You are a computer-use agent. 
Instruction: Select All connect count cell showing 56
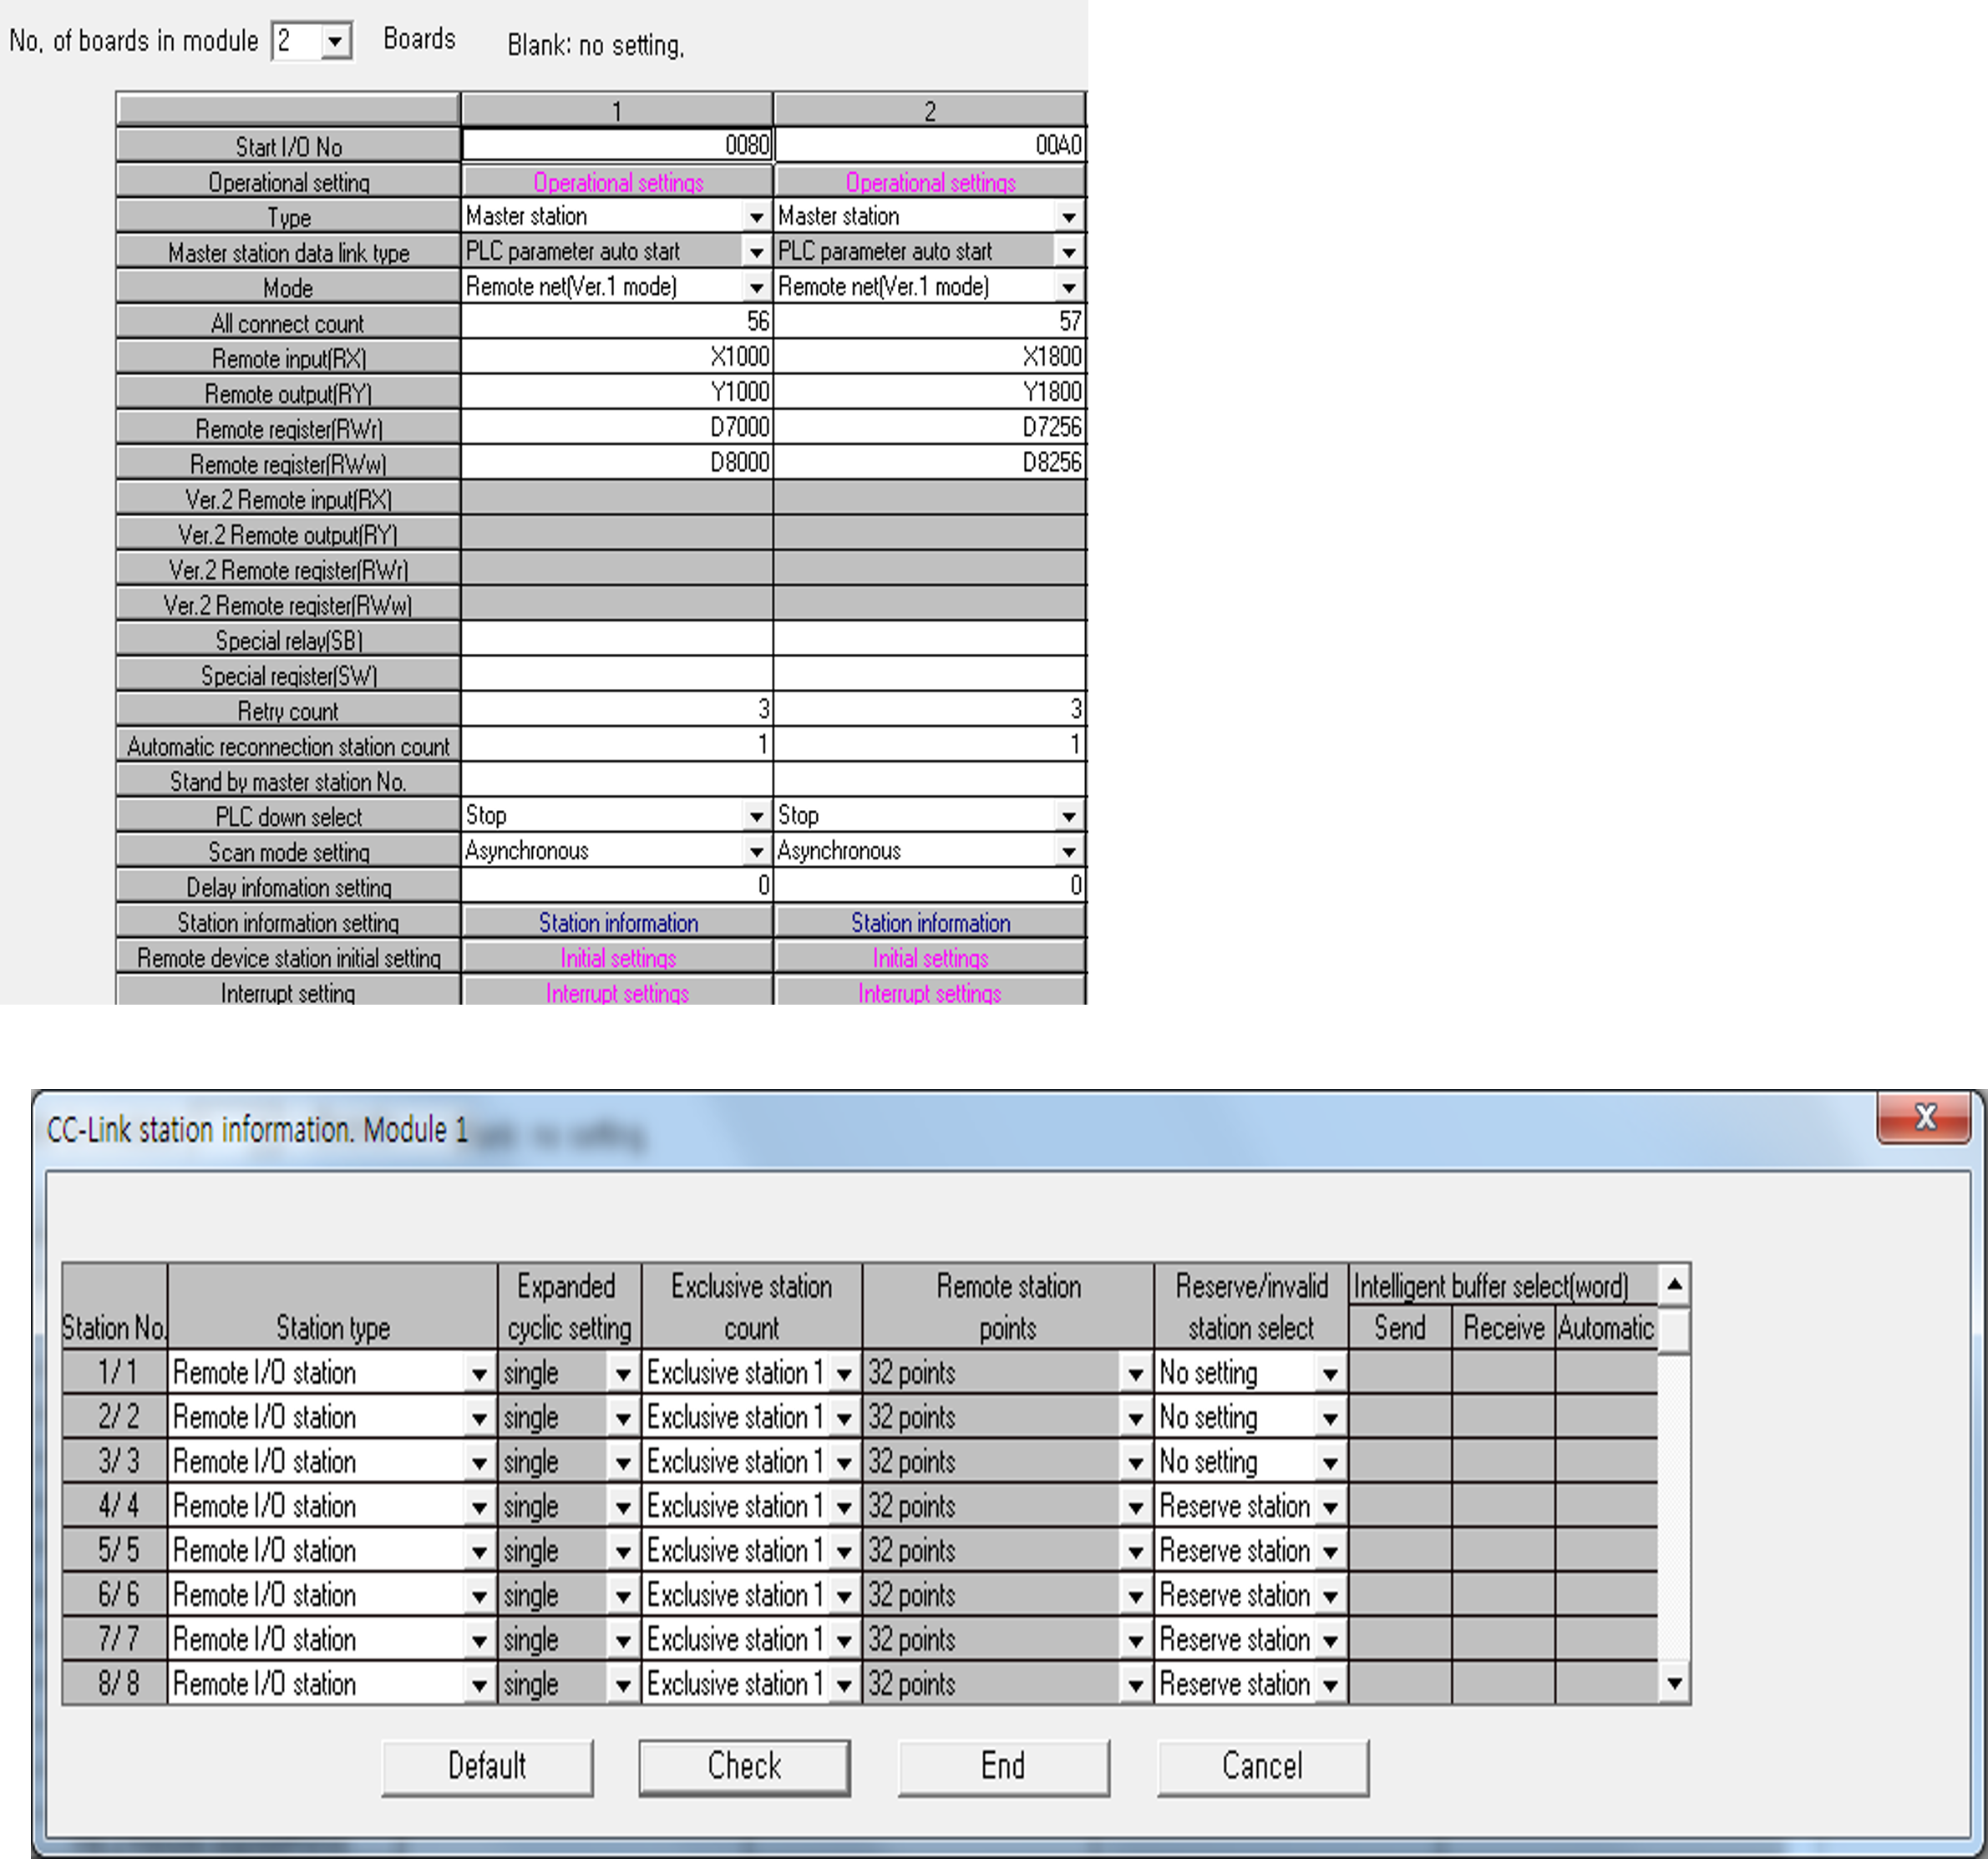click(617, 322)
